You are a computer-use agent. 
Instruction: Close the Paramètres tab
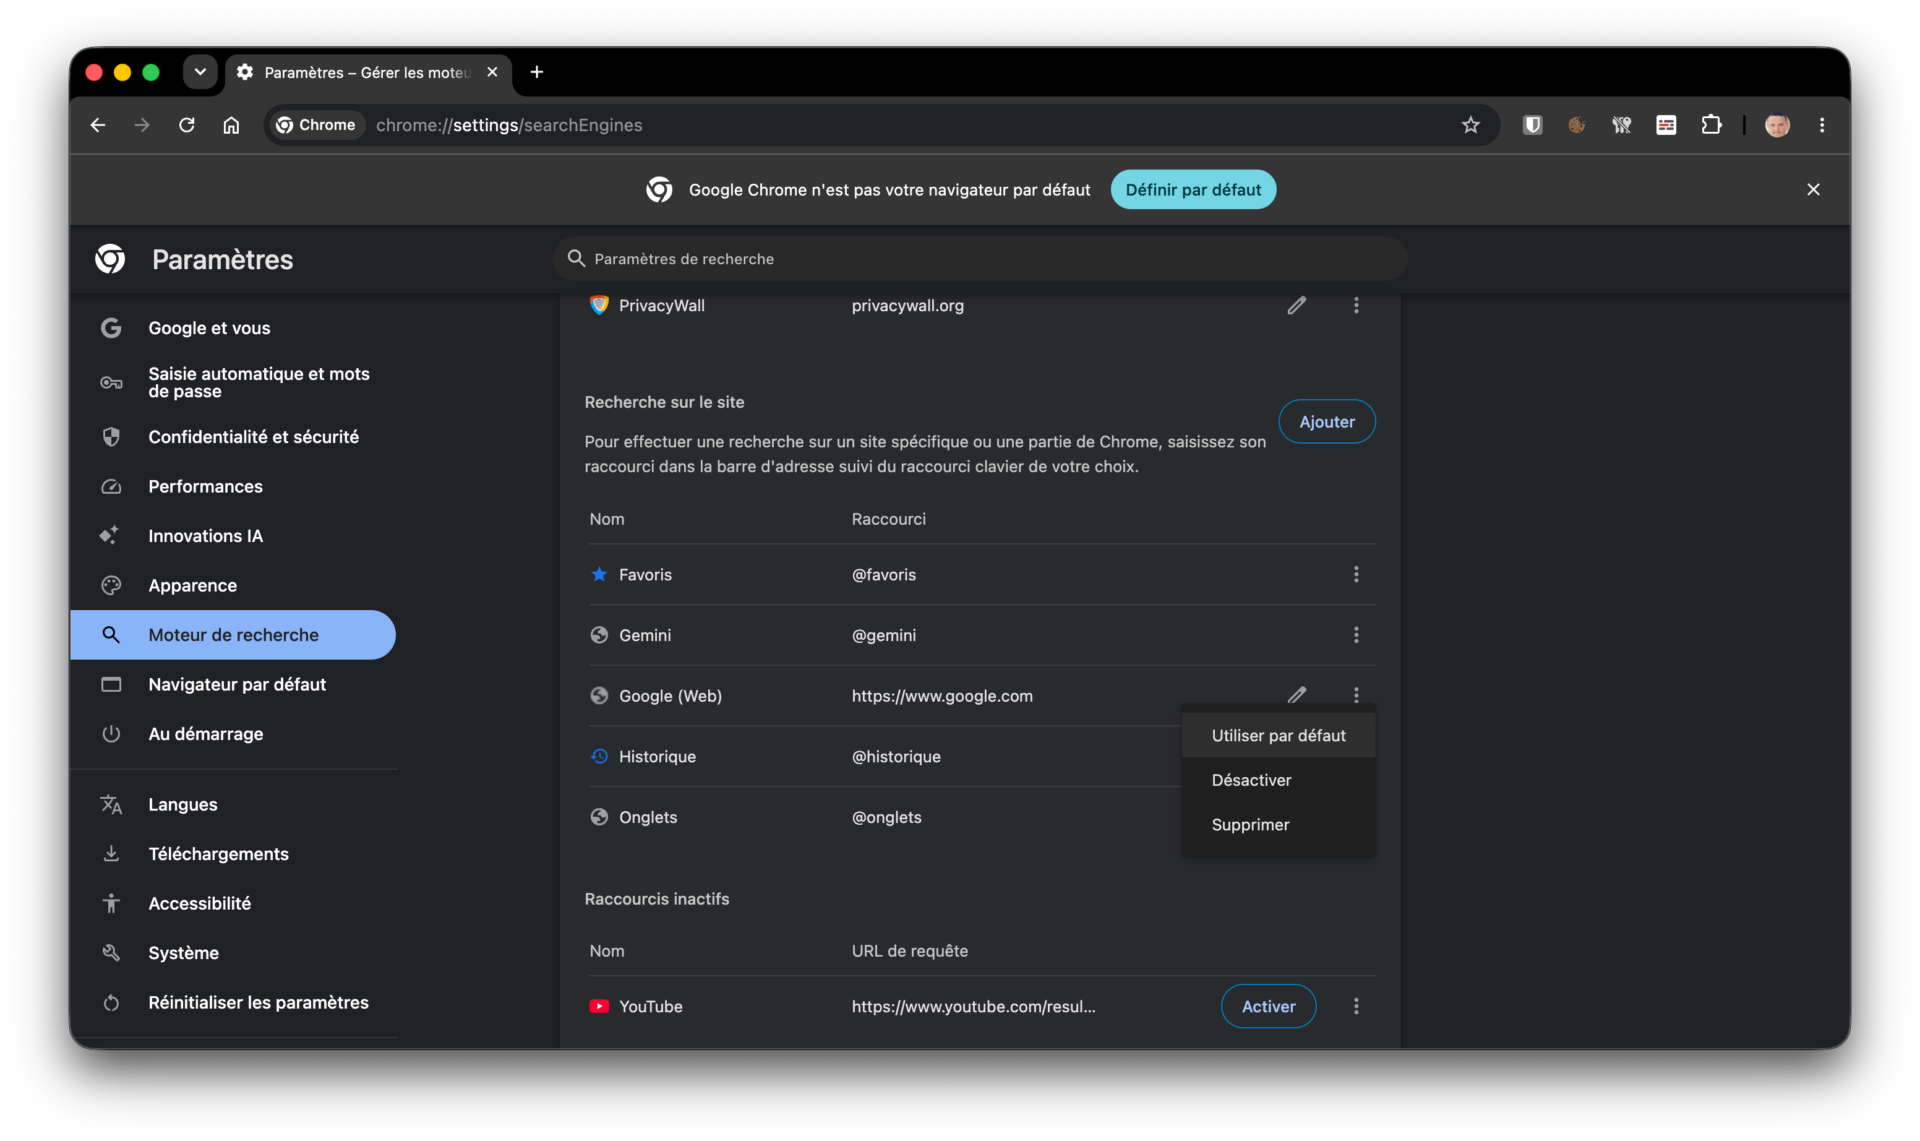[492, 72]
